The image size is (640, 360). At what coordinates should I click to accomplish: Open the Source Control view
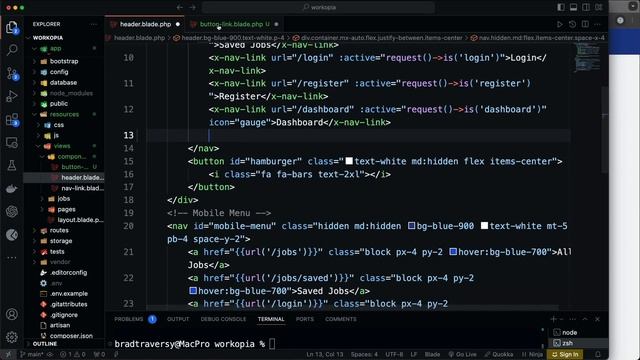pyautogui.click(x=12, y=73)
